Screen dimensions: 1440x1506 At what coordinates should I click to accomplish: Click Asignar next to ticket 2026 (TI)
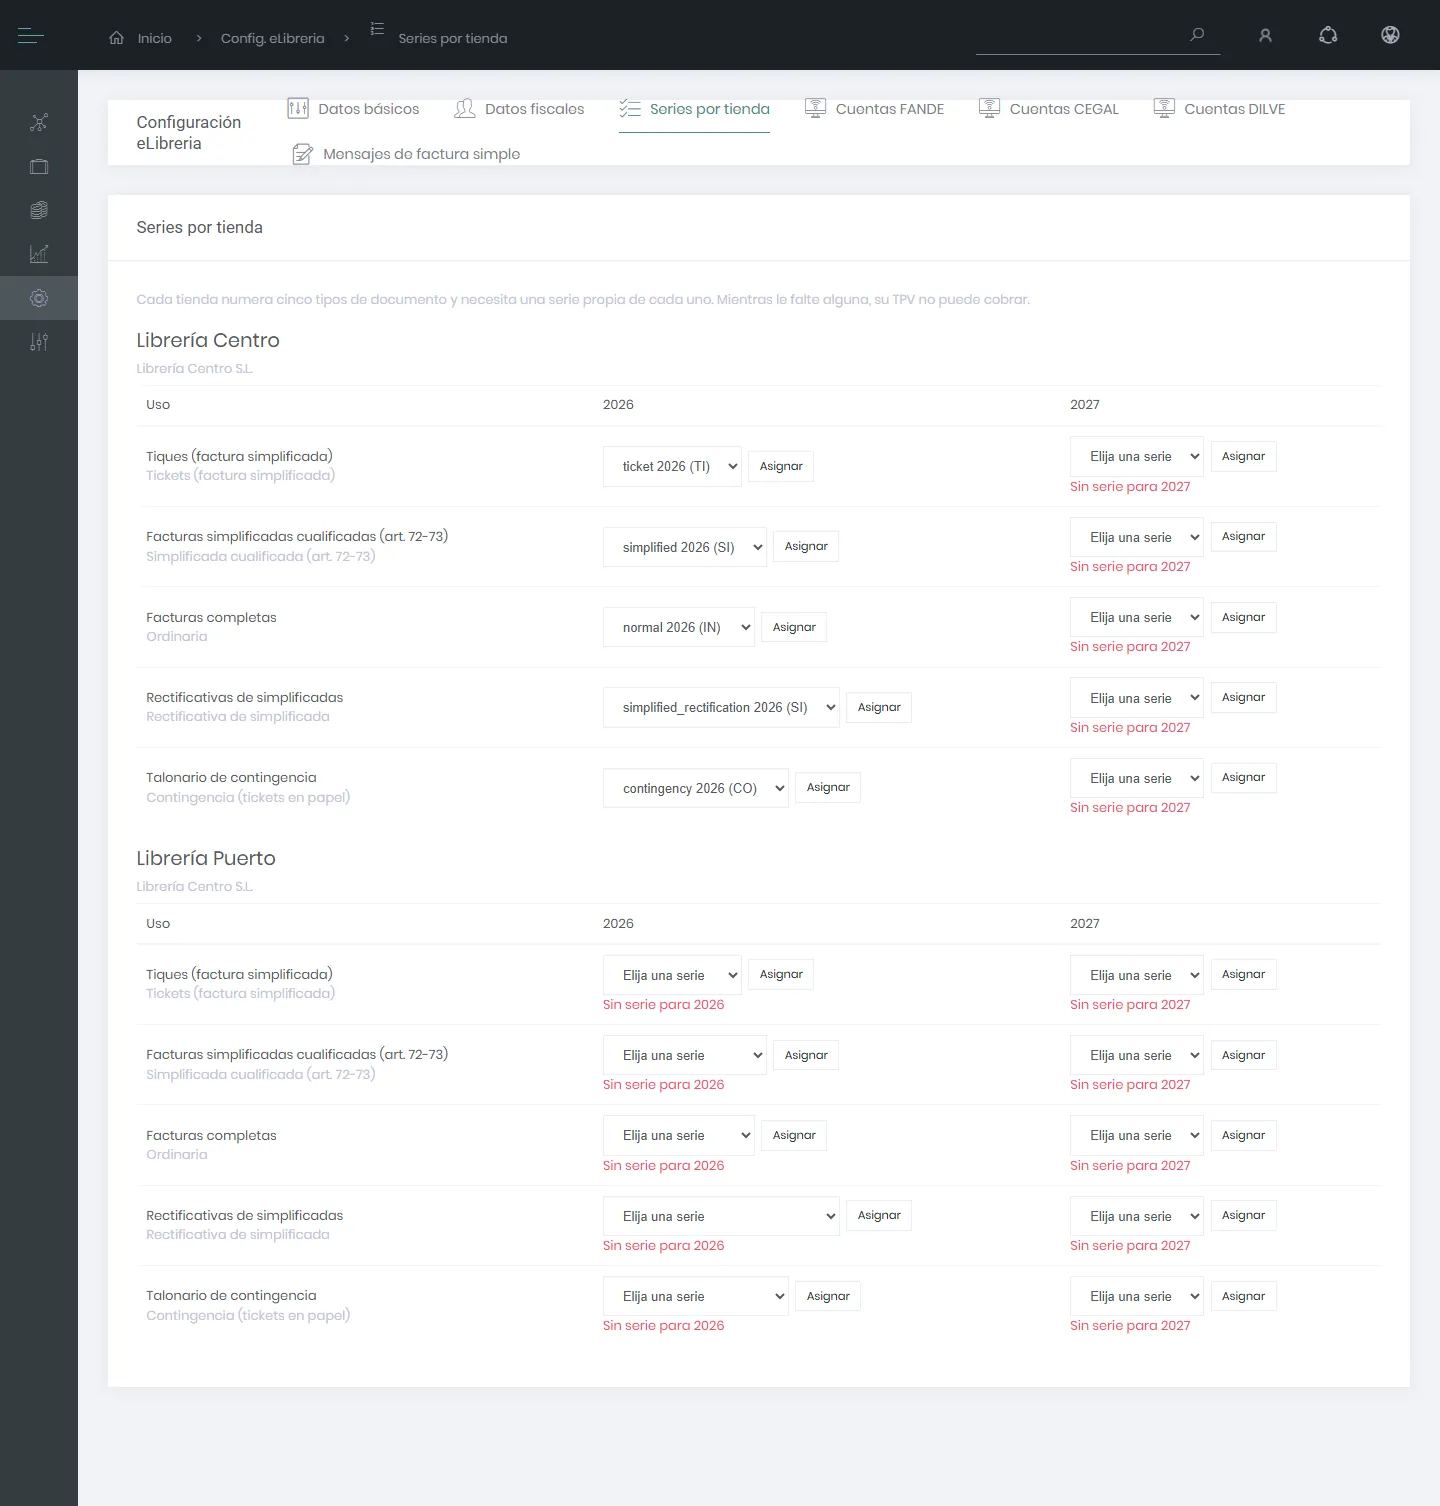point(781,467)
